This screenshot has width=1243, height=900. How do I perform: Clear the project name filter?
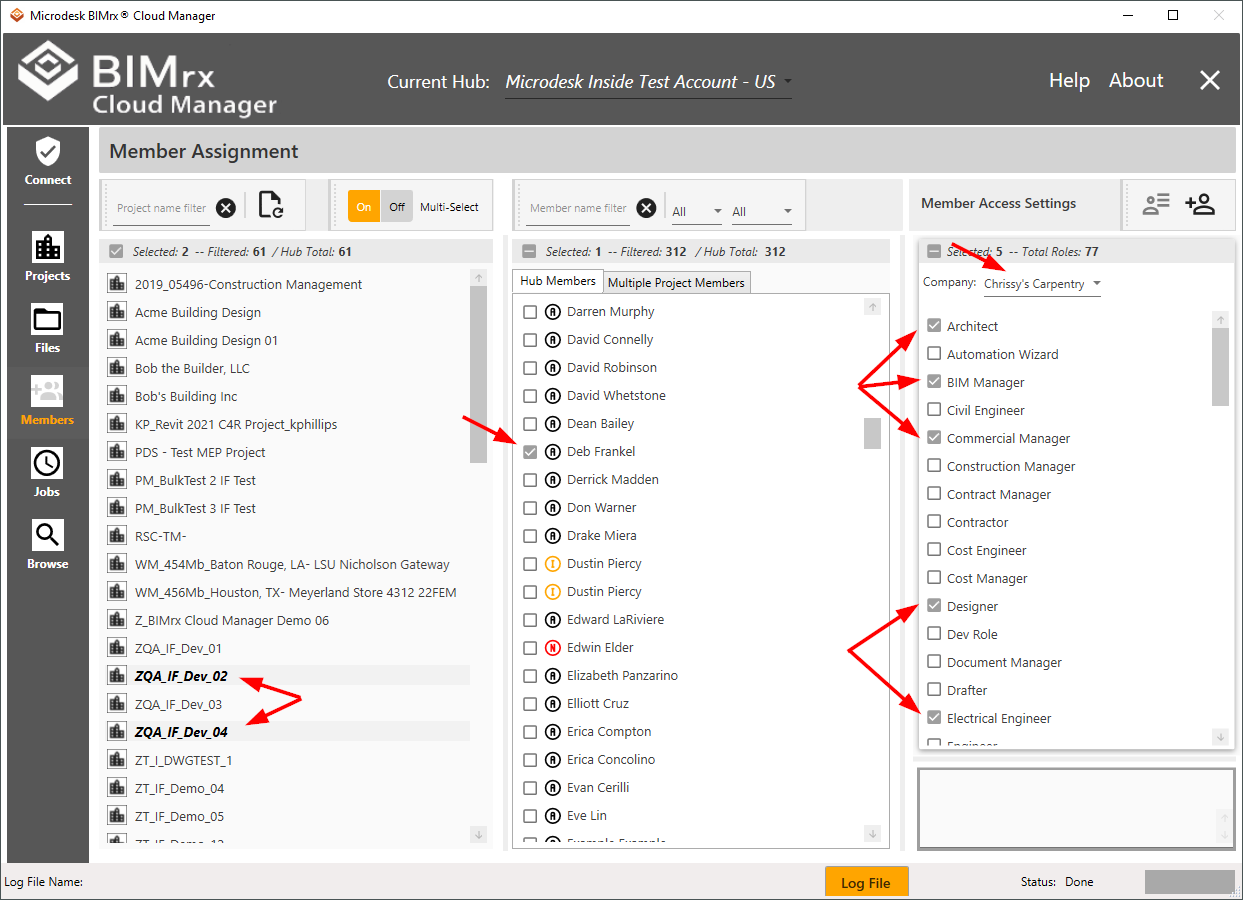click(226, 208)
